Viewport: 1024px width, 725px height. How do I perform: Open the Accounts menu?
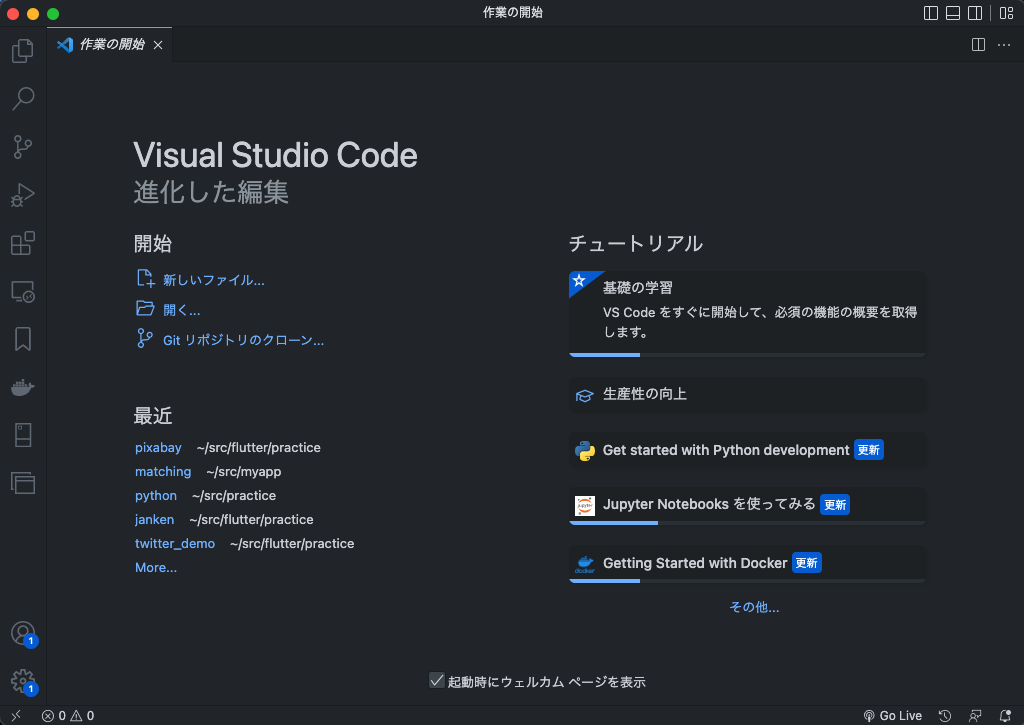tap(22, 633)
